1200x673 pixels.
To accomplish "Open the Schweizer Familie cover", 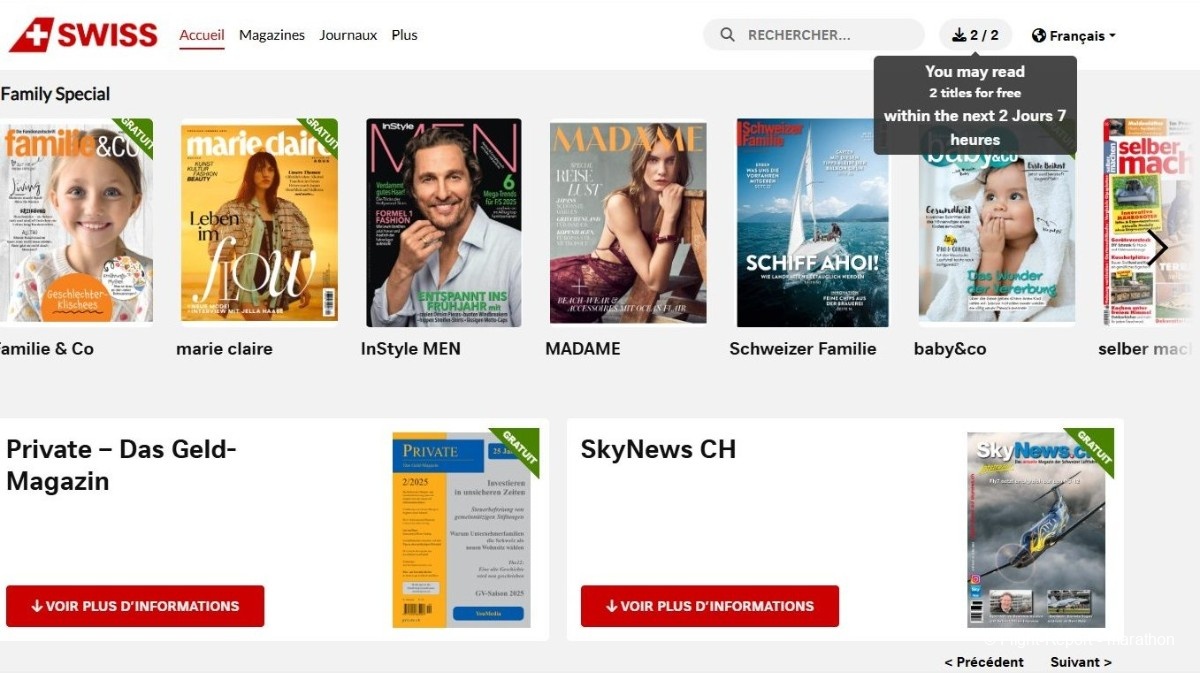I will (x=812, y=222).
